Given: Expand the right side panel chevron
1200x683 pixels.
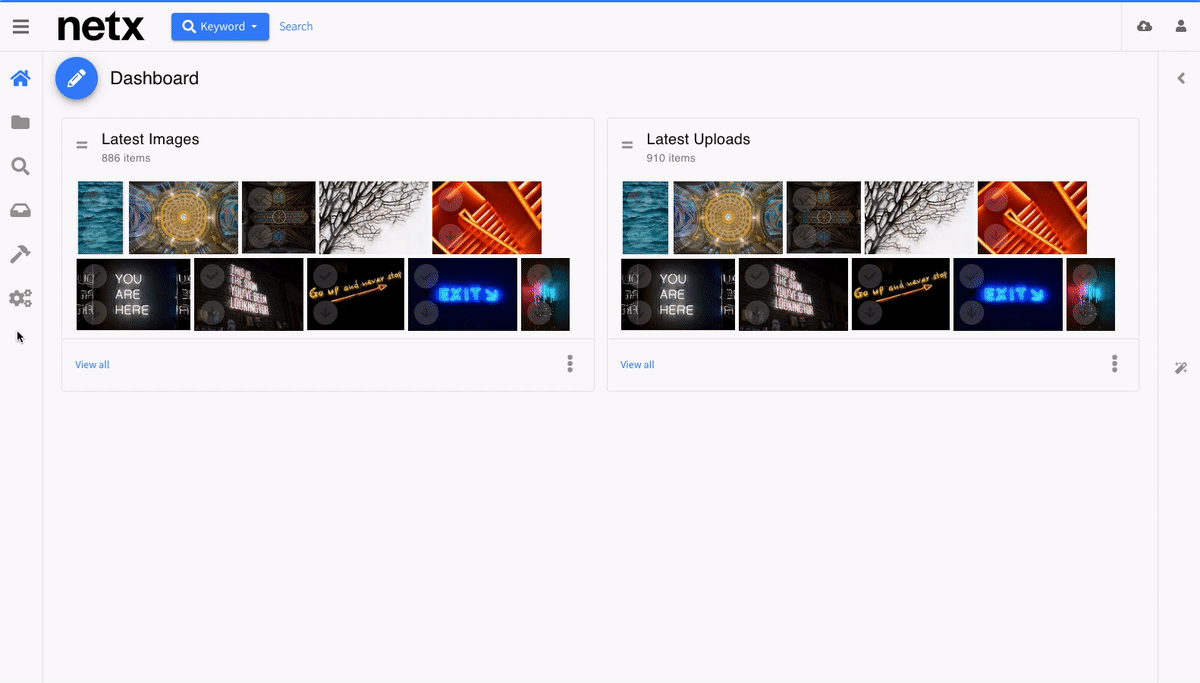Looking at the screenshot, I should pyautogui.click(x=1180, y=78).
